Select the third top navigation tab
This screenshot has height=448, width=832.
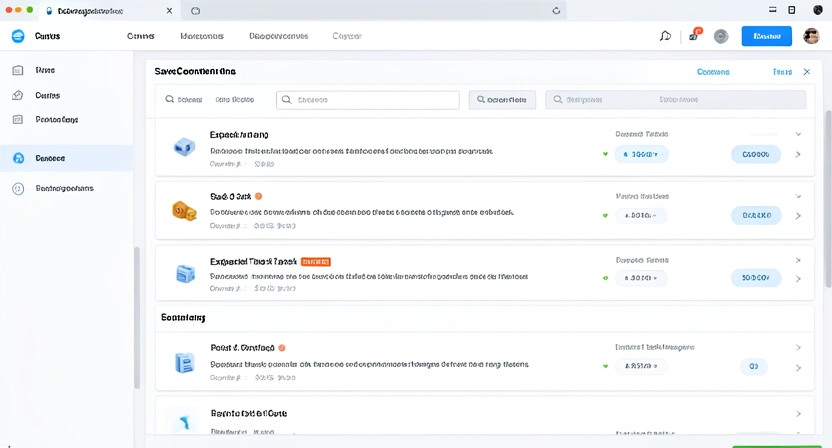(x=279, y=36)
